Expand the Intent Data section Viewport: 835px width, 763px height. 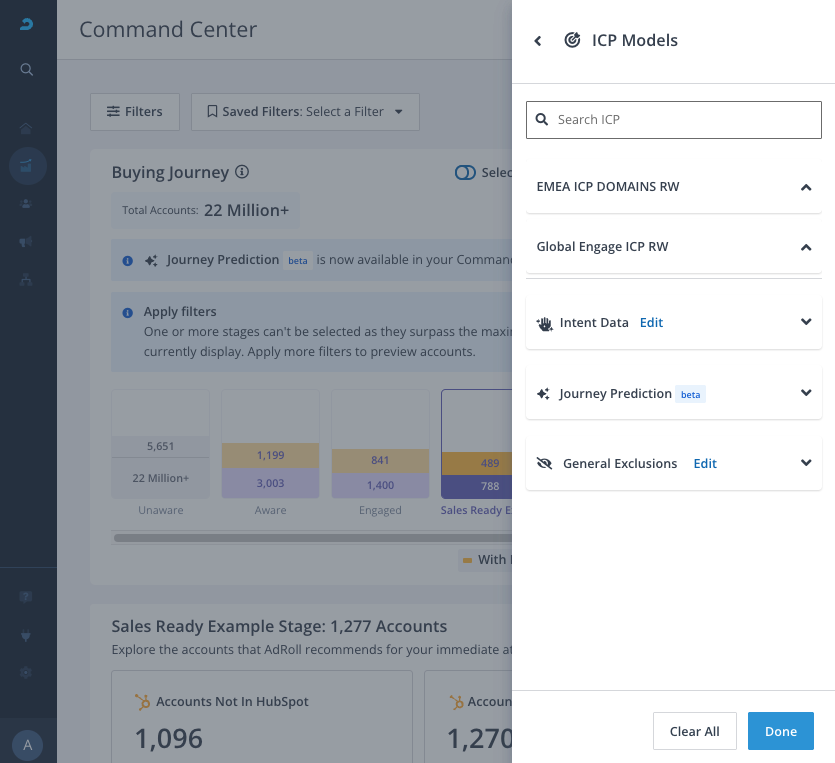805,322
